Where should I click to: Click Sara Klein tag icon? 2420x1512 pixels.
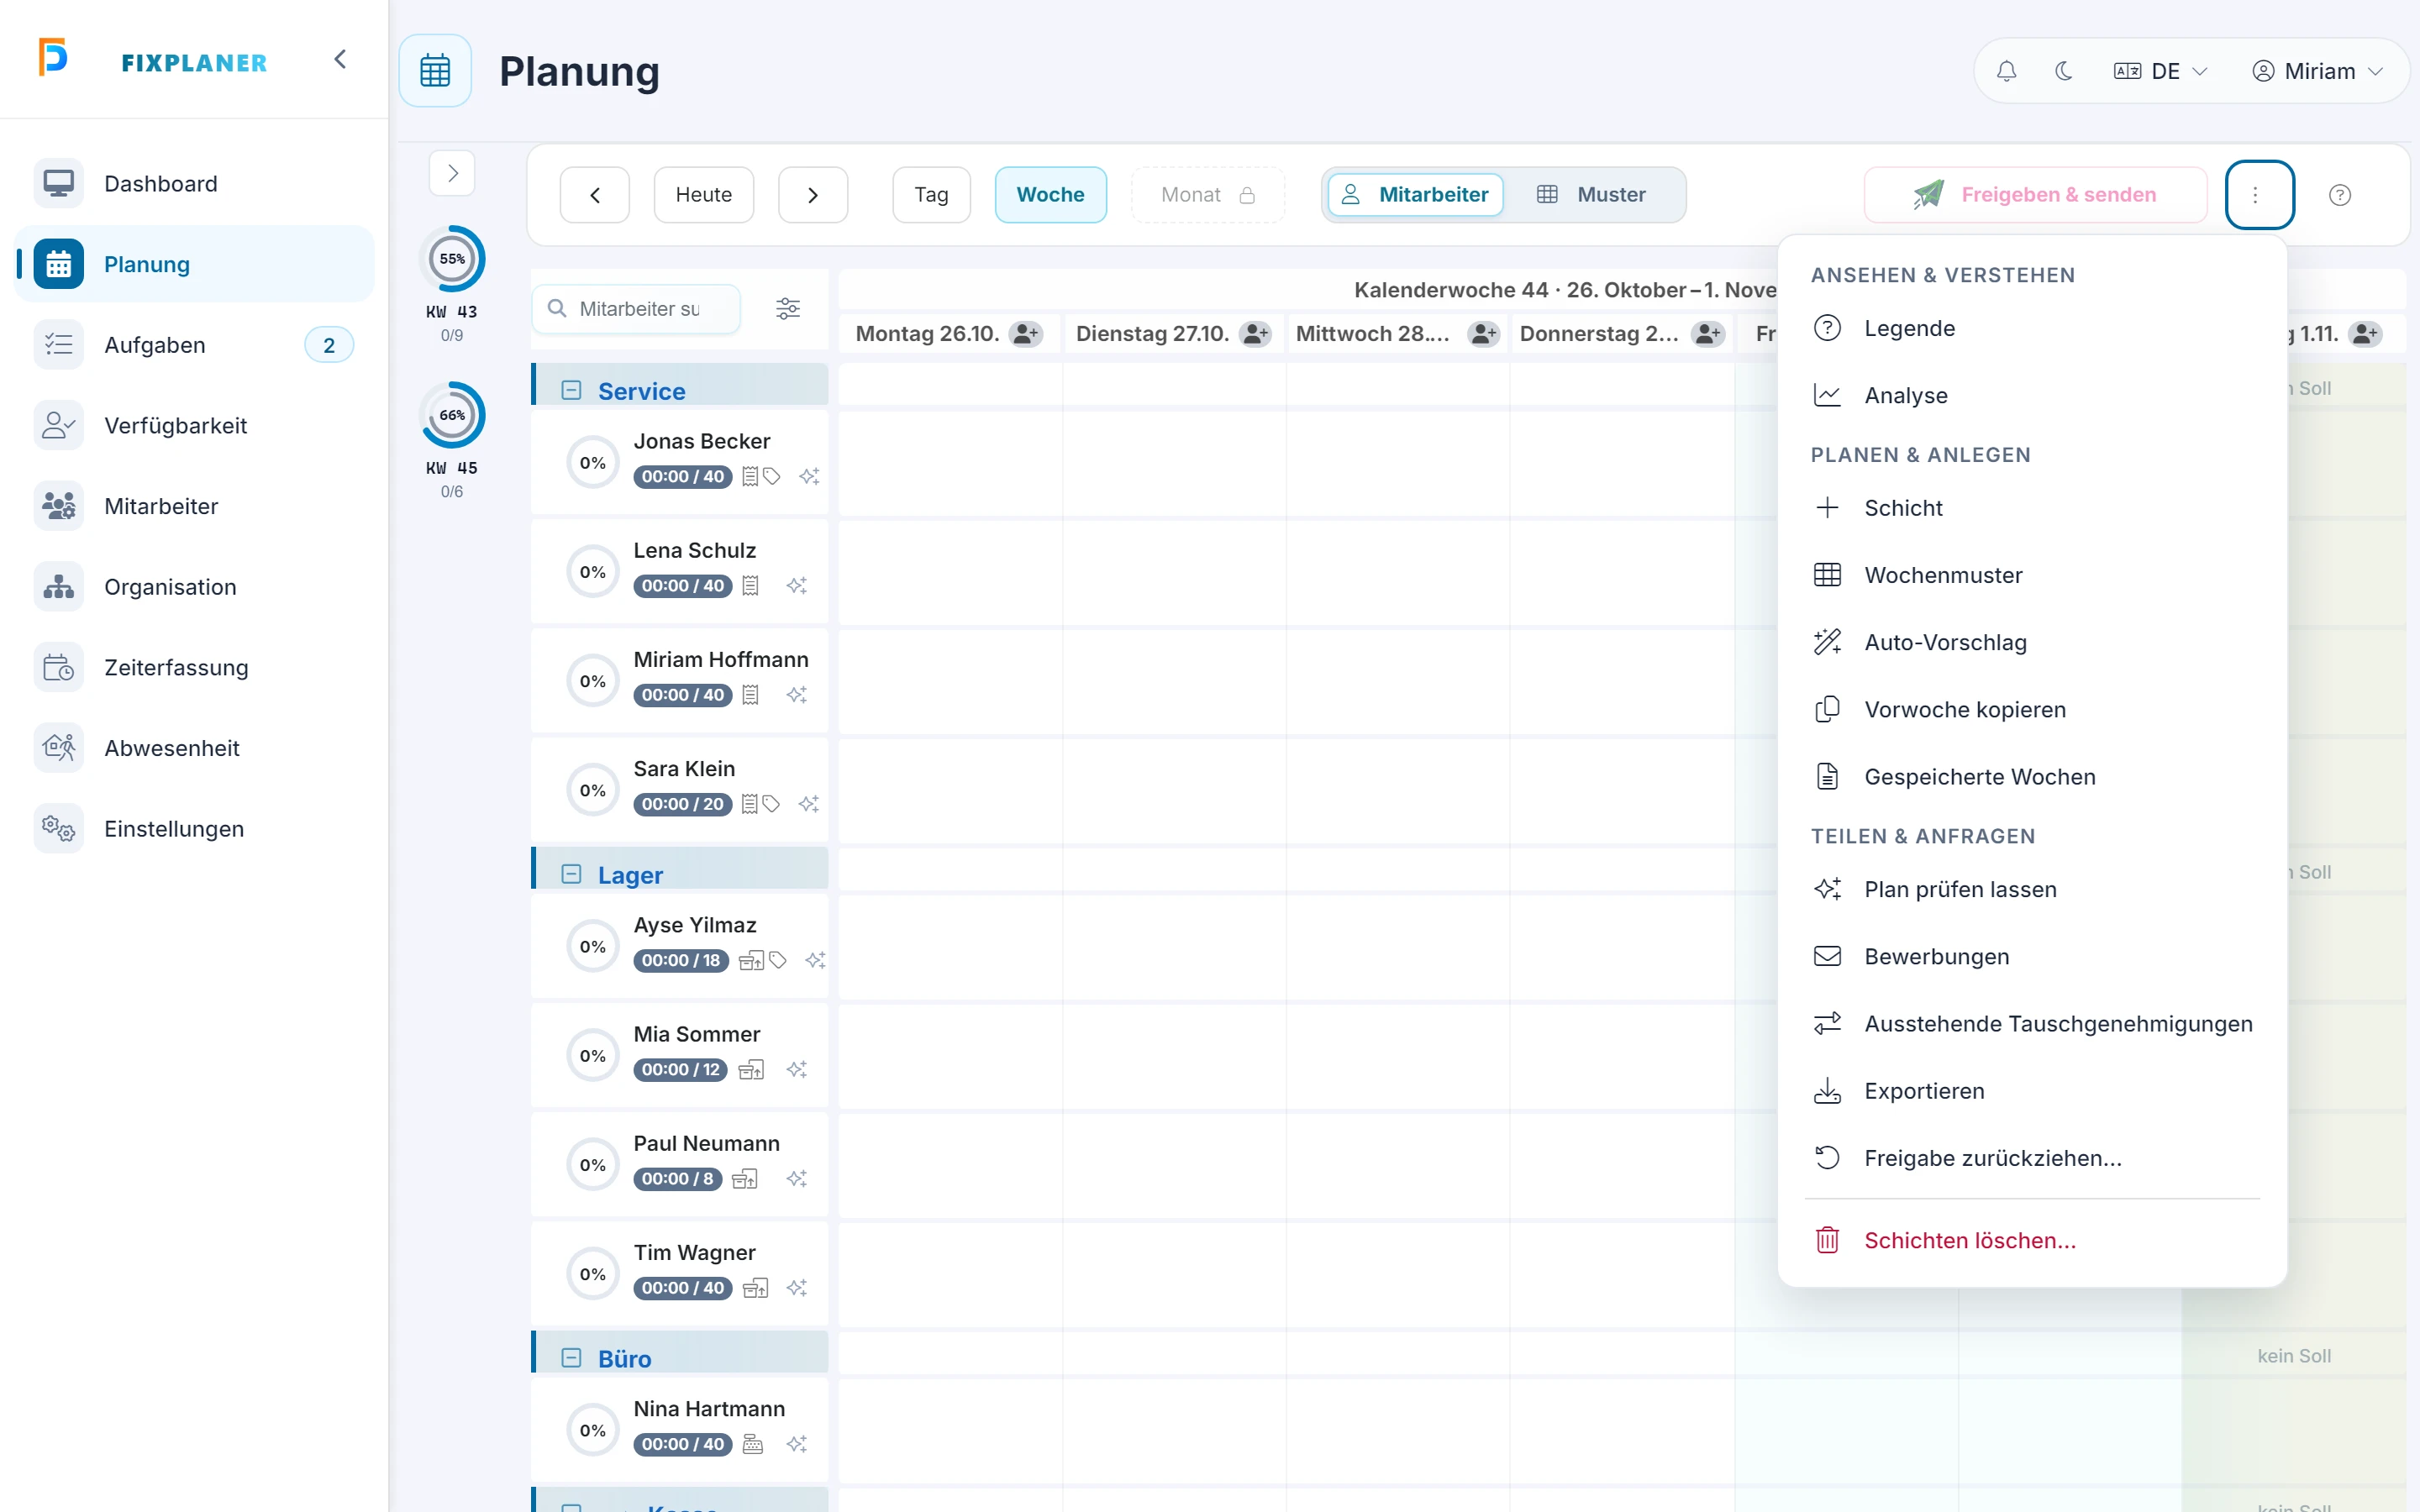coord(771,804)
